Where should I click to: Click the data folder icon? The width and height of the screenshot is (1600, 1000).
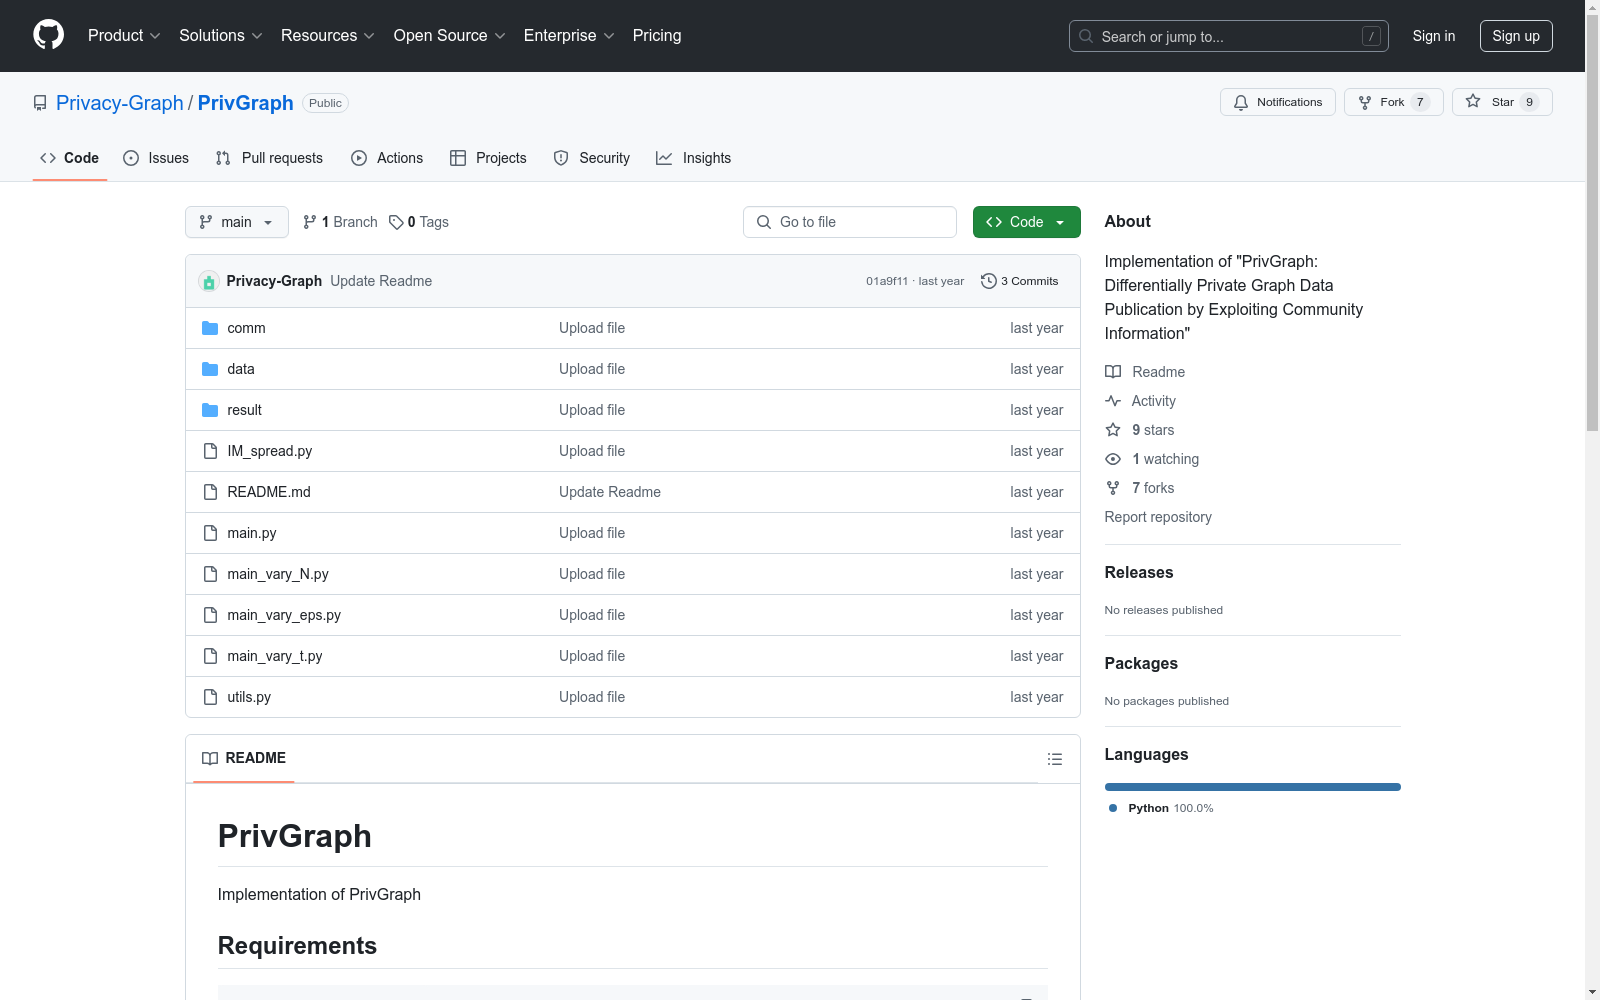(x=210, y=369)
